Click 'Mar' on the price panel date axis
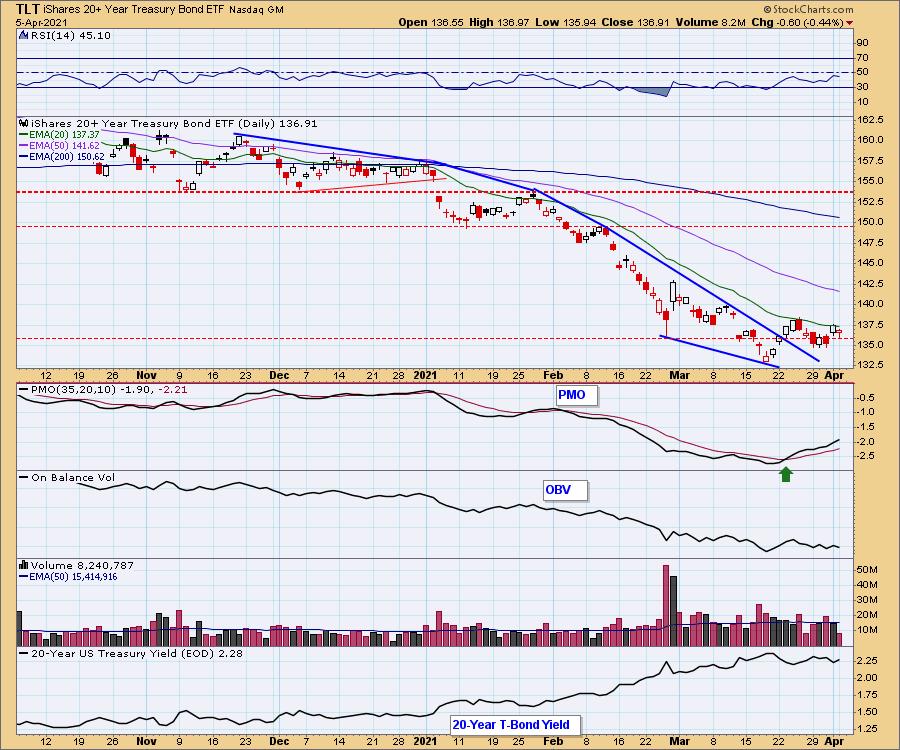The height and width of the screenshot is (750, 900). point(680,375)
